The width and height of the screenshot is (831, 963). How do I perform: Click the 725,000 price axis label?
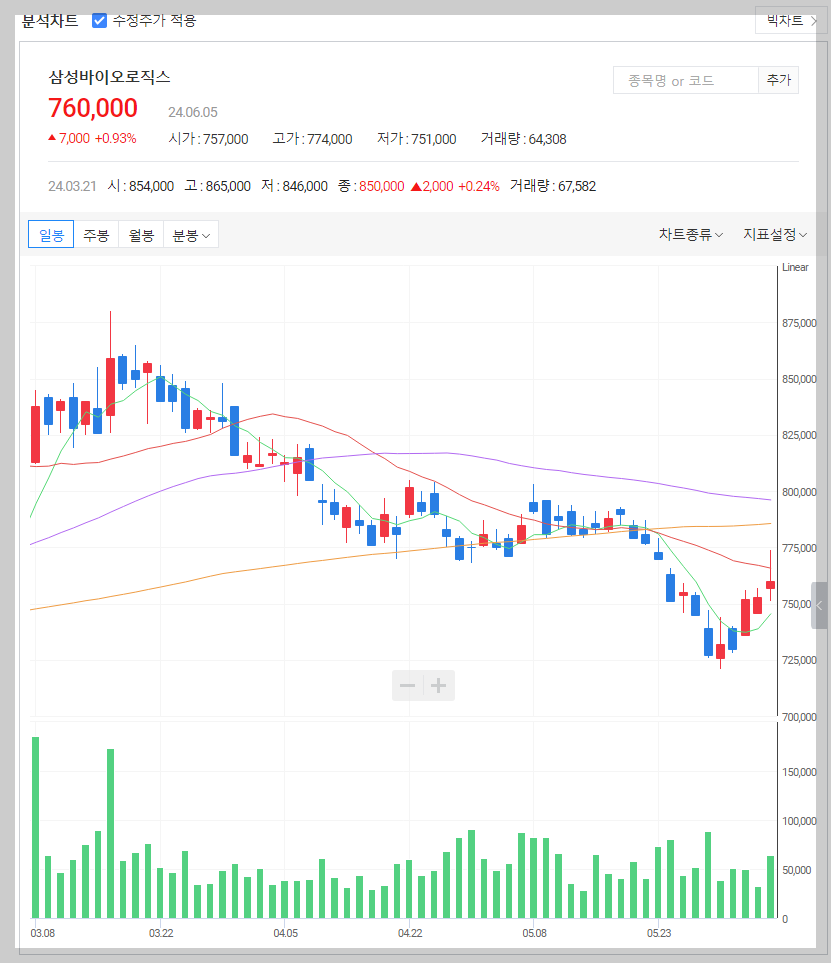tap(799, 660)
